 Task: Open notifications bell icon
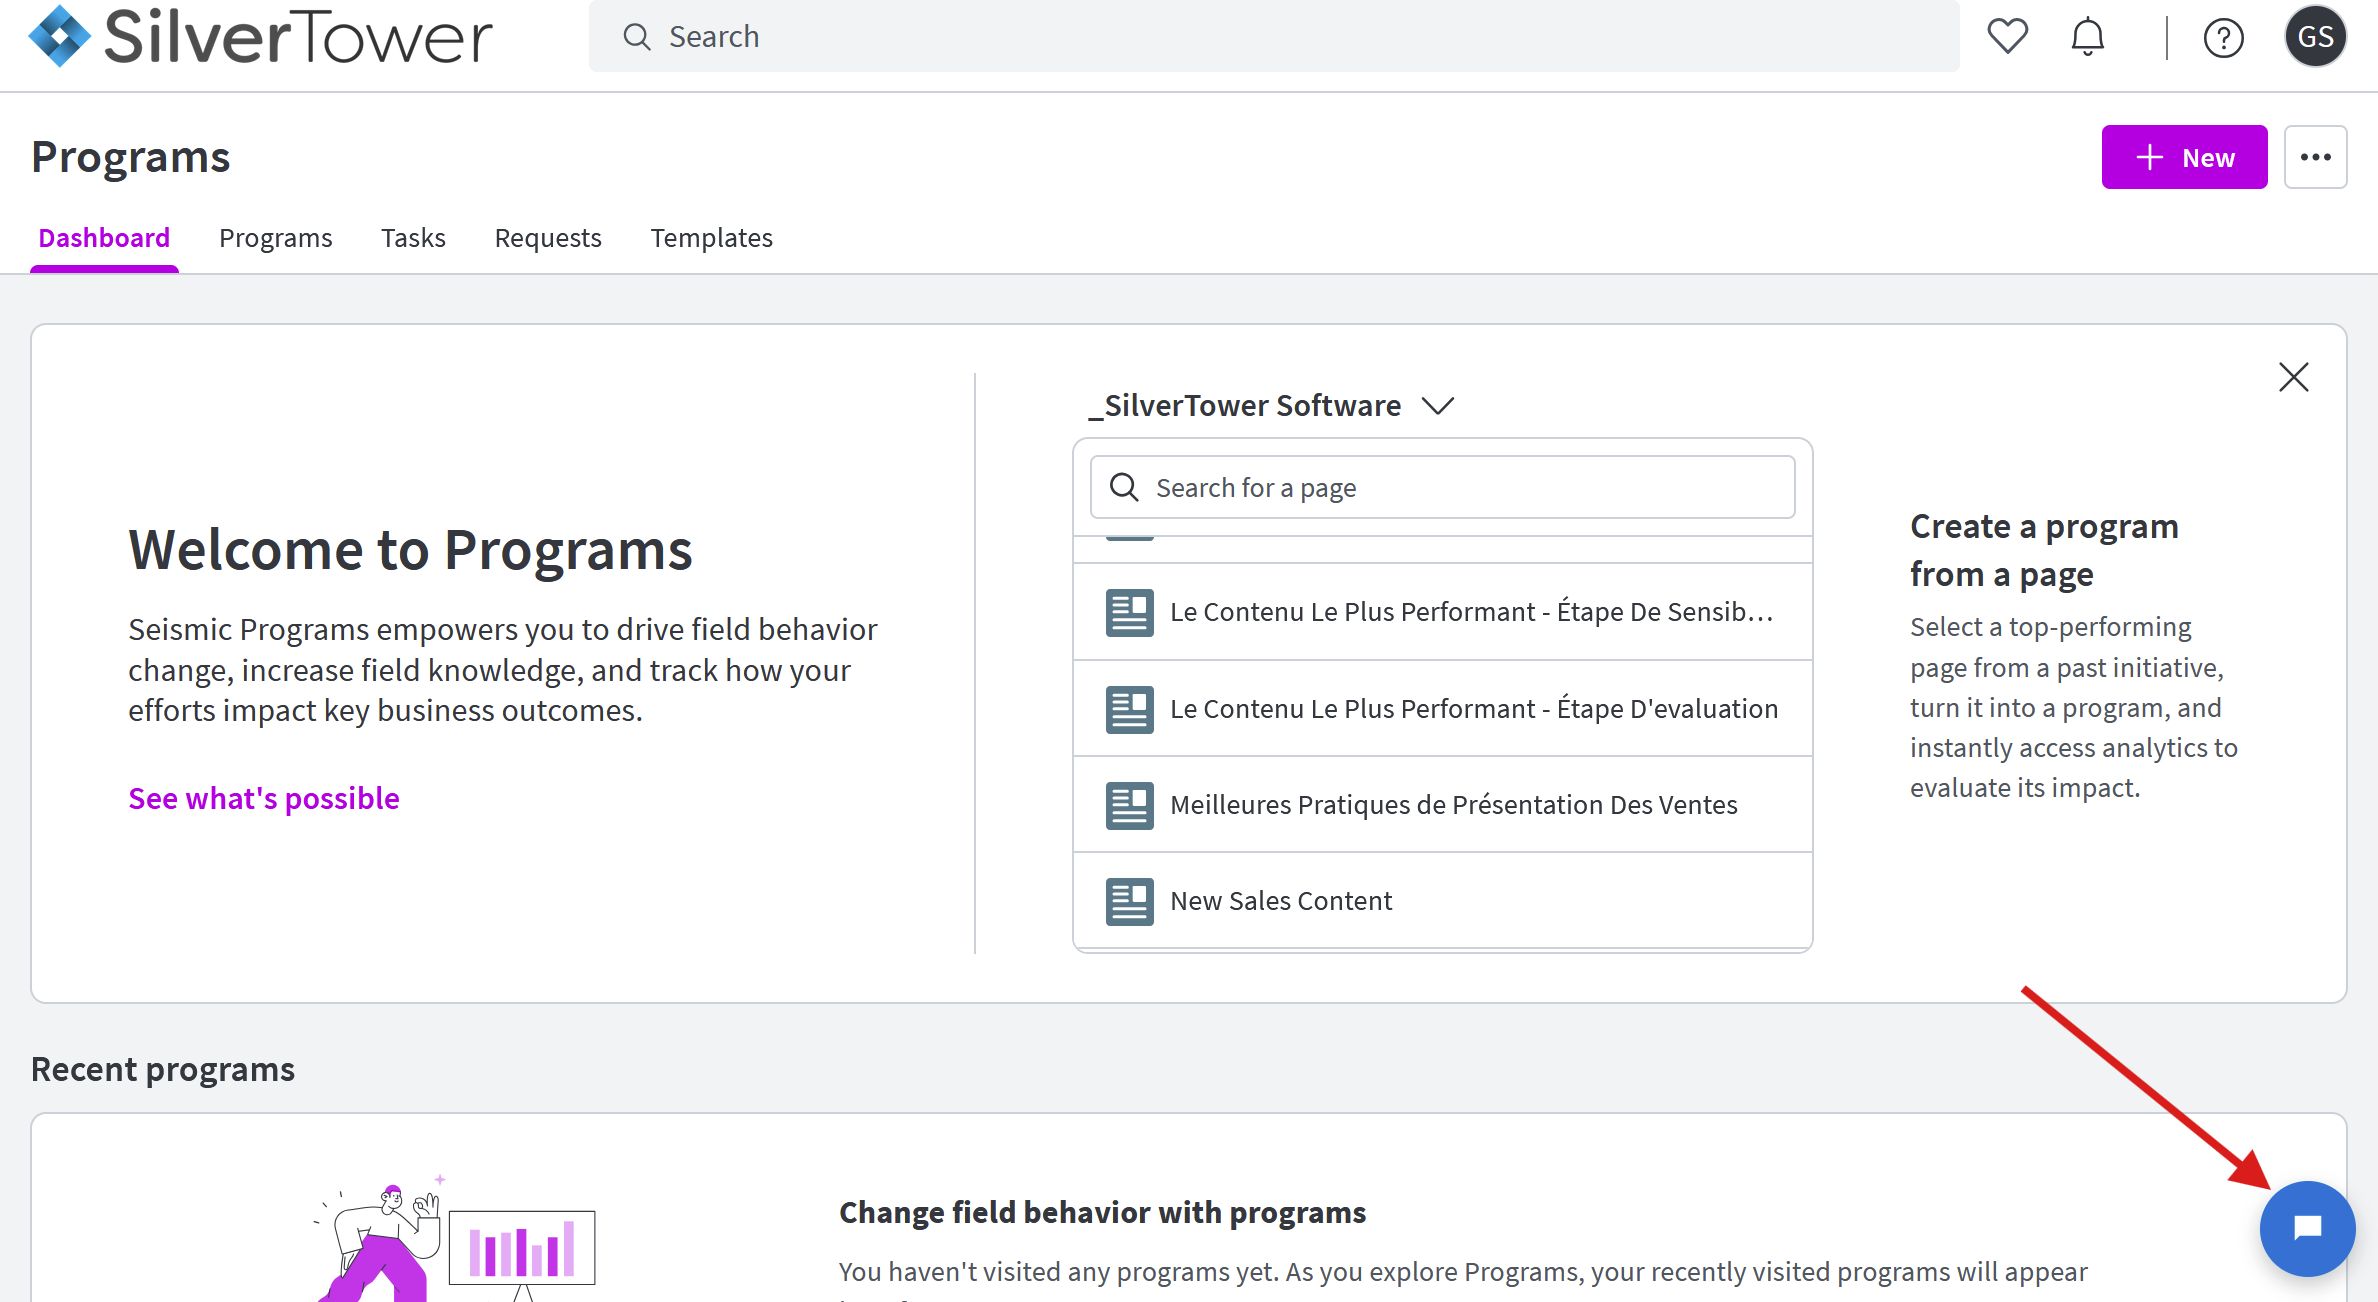point(2087,37)
